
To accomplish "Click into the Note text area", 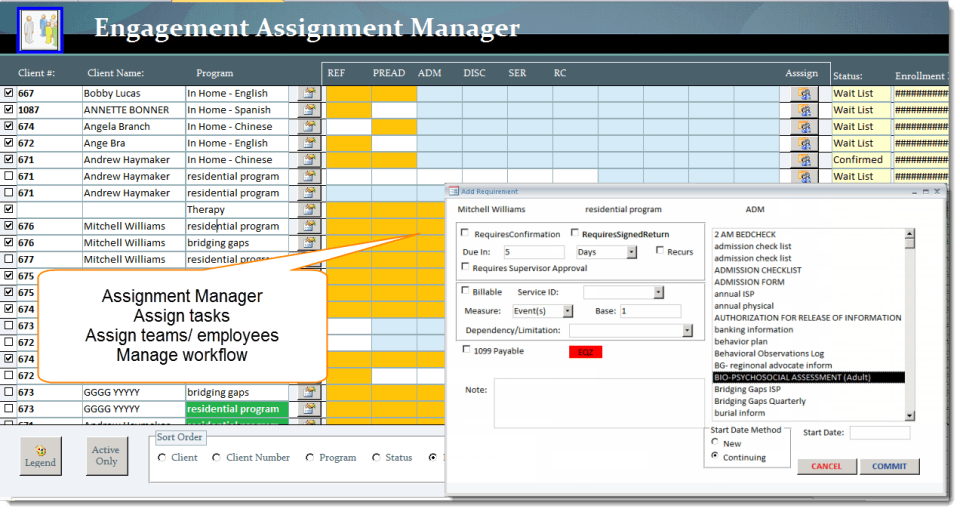I will click(599, 403).
